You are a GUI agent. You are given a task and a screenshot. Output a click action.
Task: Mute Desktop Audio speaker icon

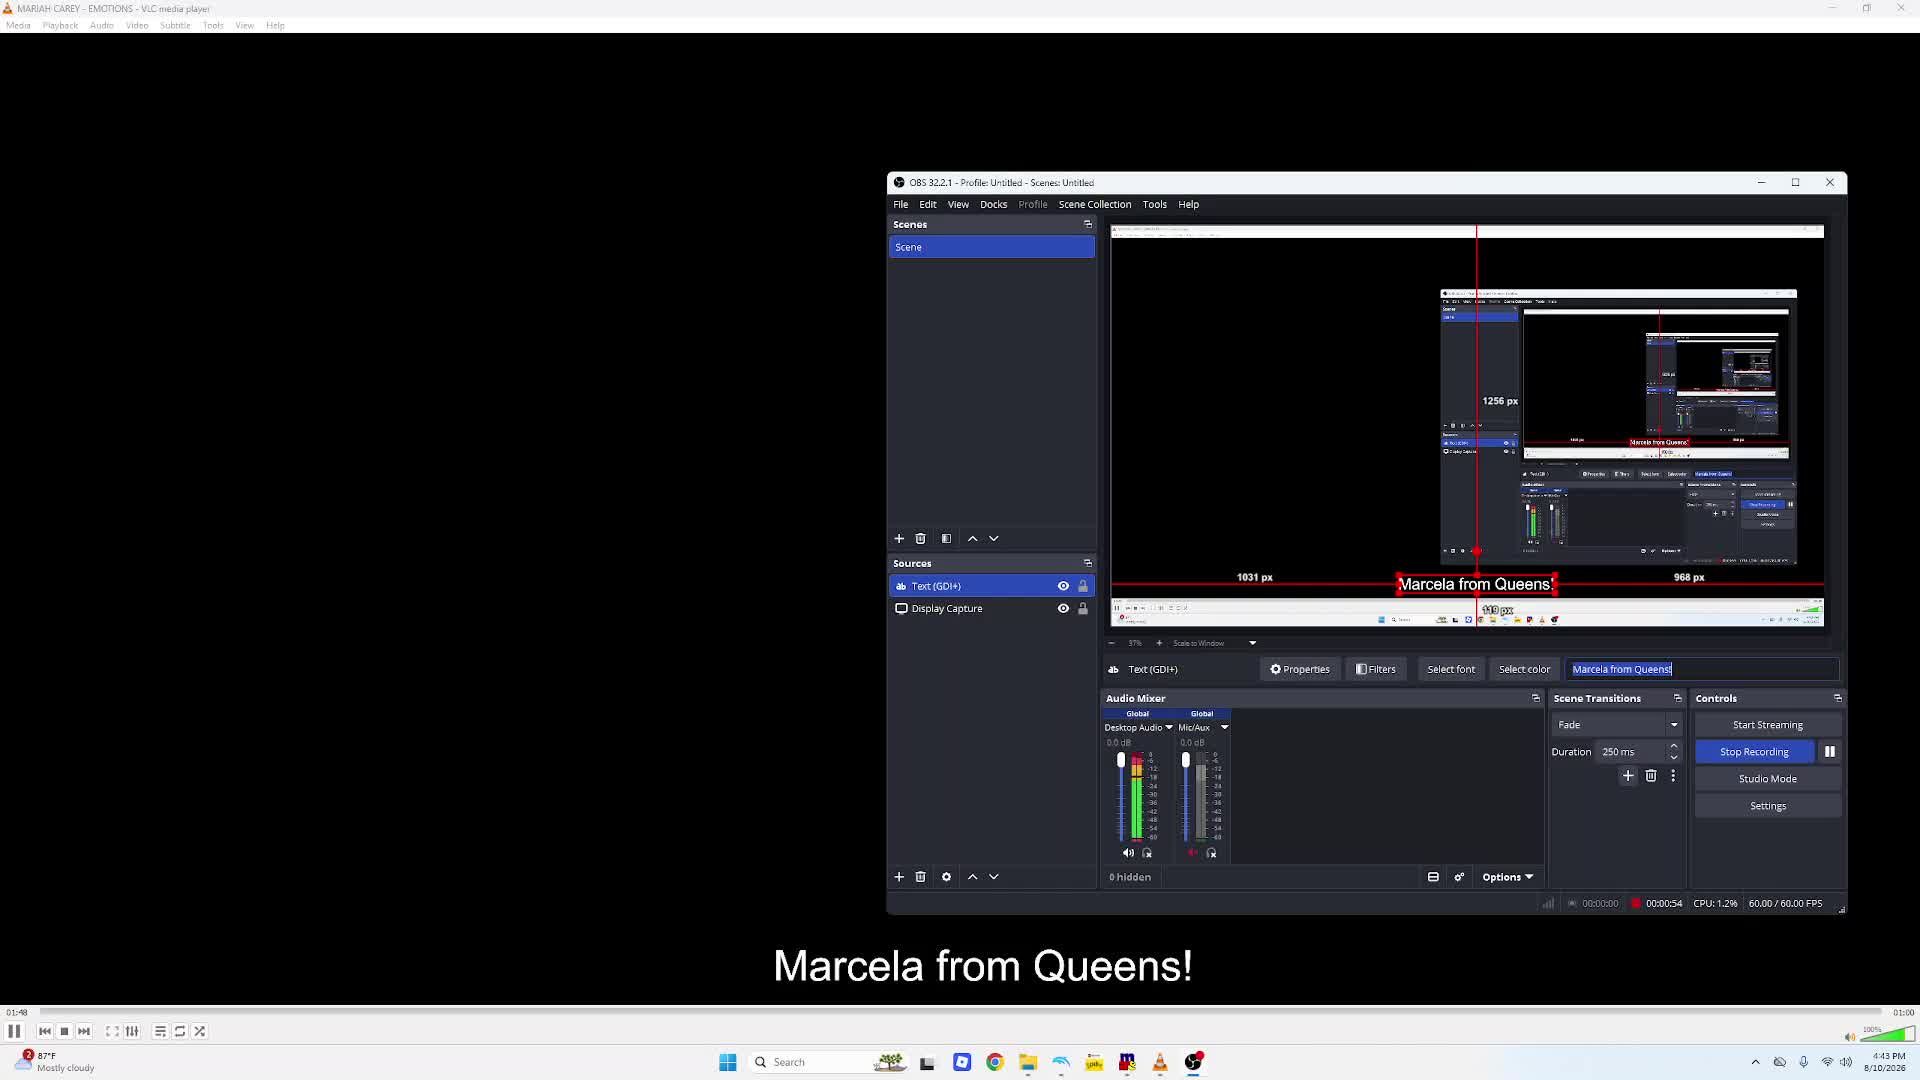(x=1128, y=853)
